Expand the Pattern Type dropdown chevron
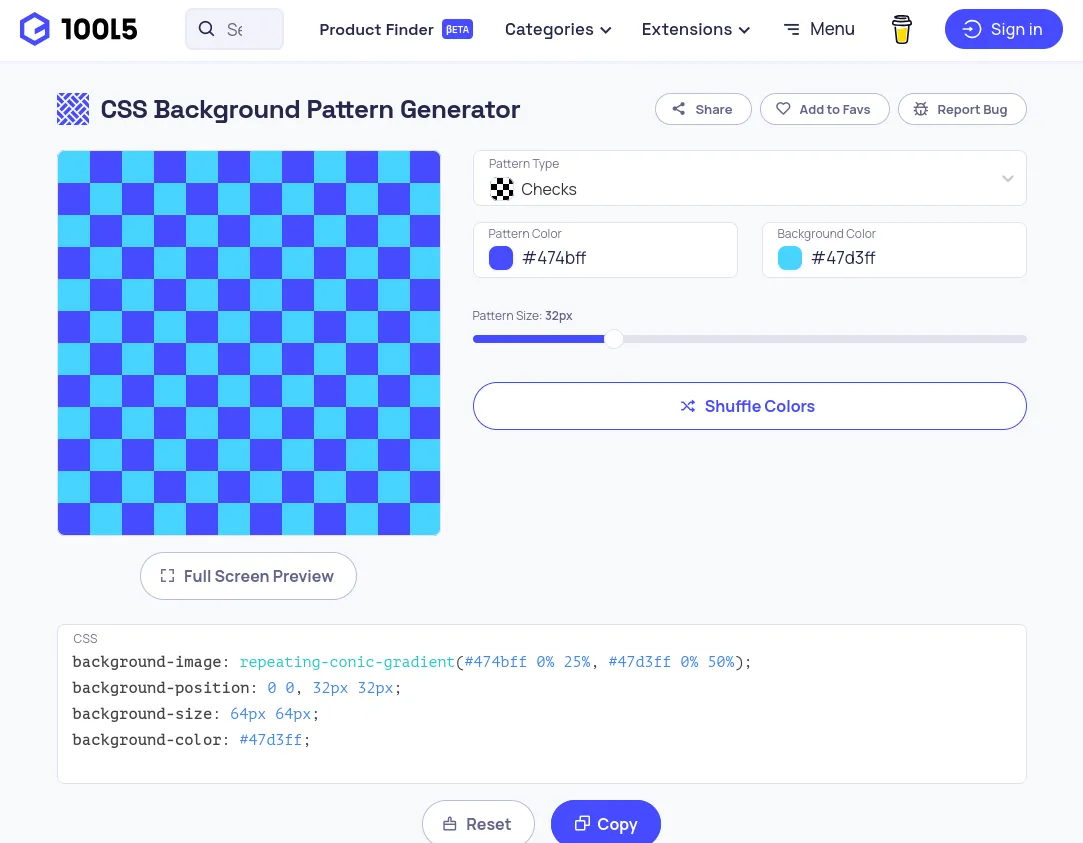The height and width of the screenshot is (843, 1083). click(x=1008, y=178)
